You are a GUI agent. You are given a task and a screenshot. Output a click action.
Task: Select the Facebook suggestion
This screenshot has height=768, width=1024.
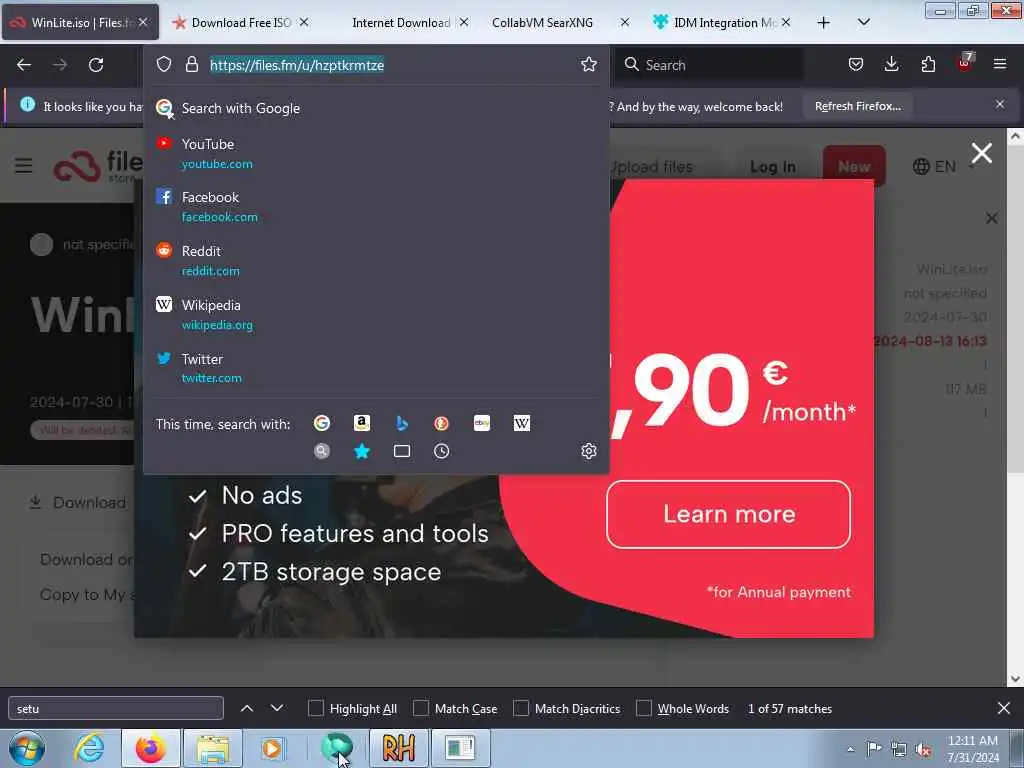point(376,206)
